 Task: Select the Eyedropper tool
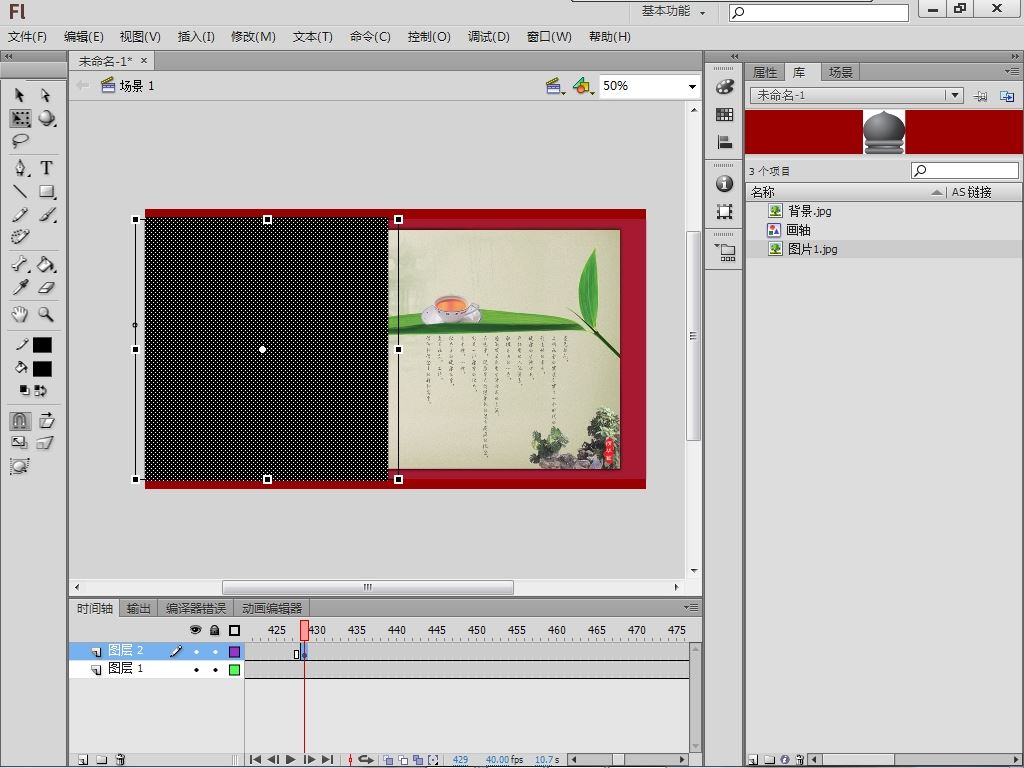tap(20, 287)
